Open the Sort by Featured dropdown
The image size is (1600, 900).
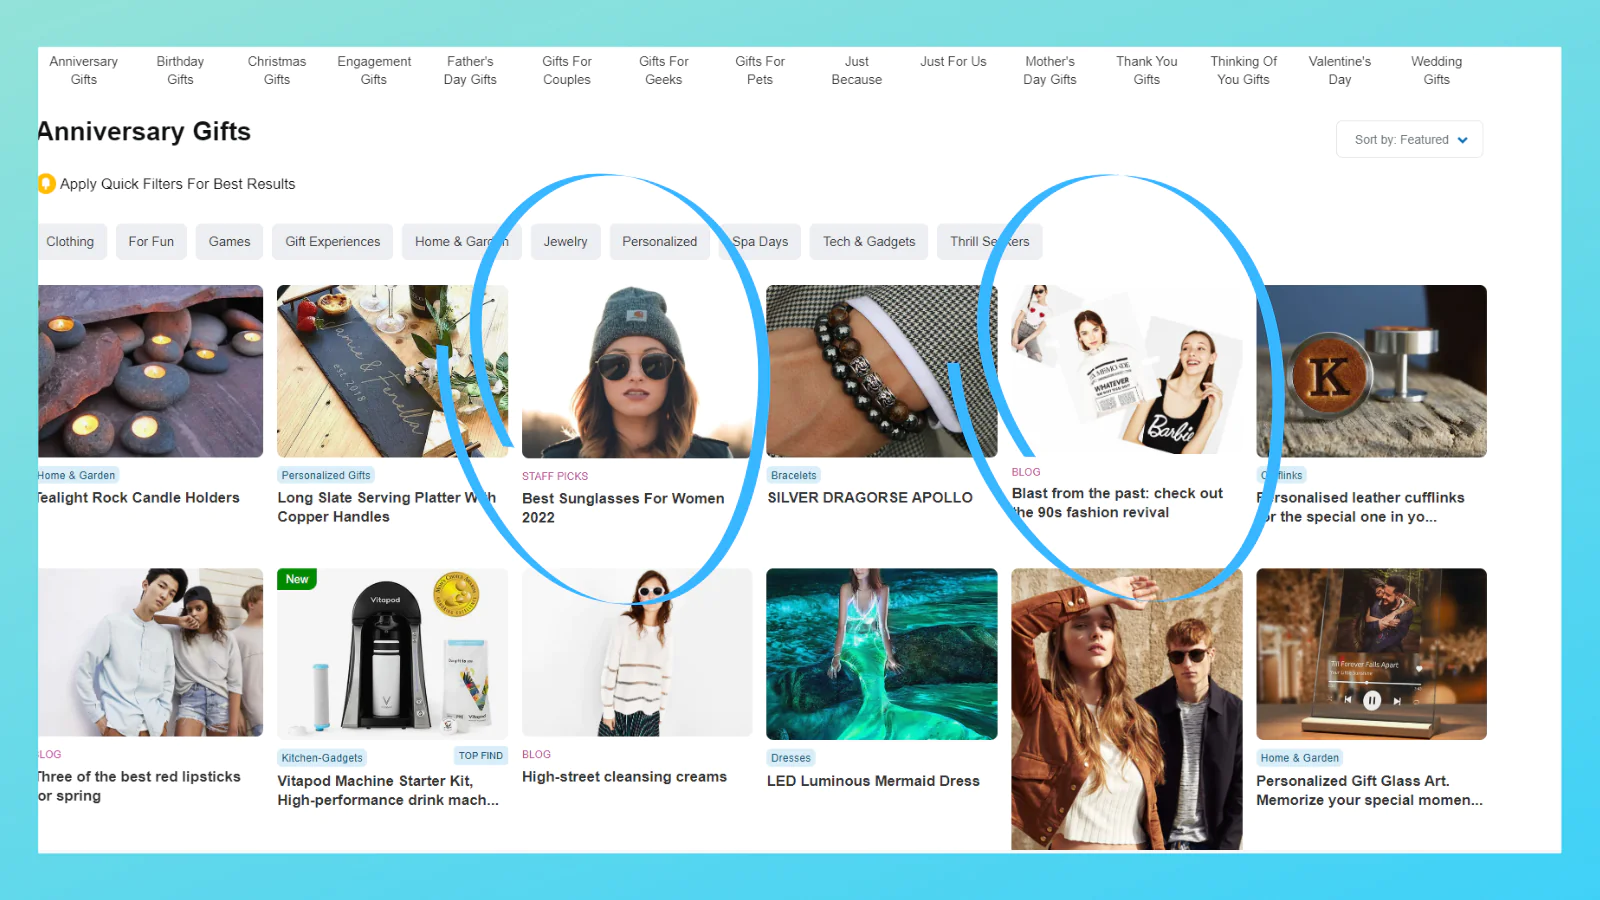pyautogui.click(x=1409, y=140)
